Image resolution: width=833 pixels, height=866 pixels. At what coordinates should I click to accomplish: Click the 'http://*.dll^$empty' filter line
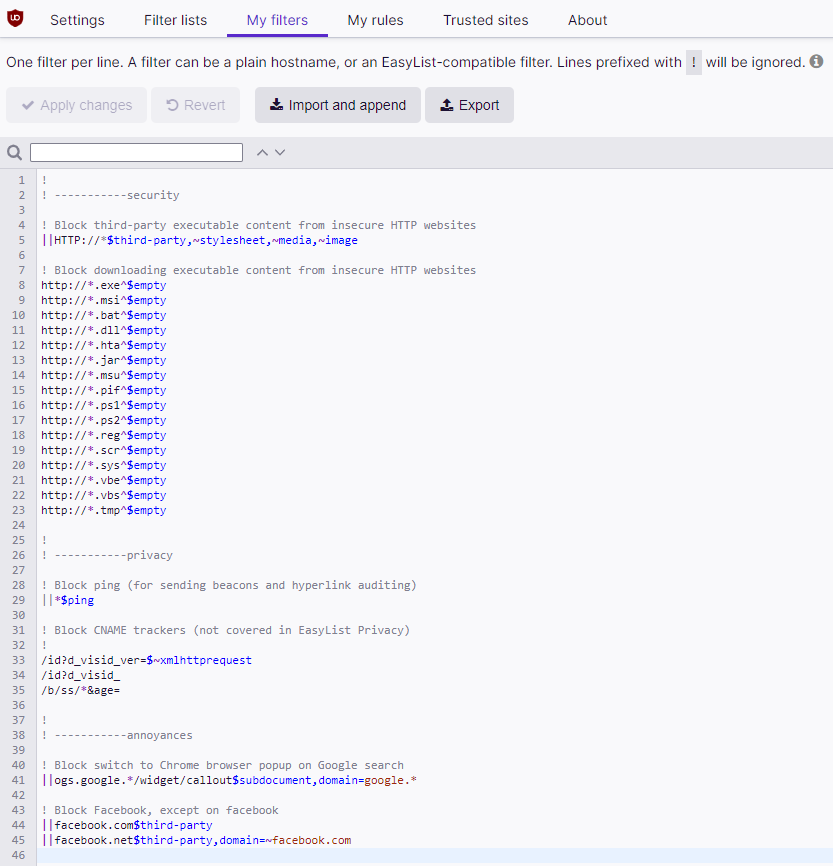[104, 330]
